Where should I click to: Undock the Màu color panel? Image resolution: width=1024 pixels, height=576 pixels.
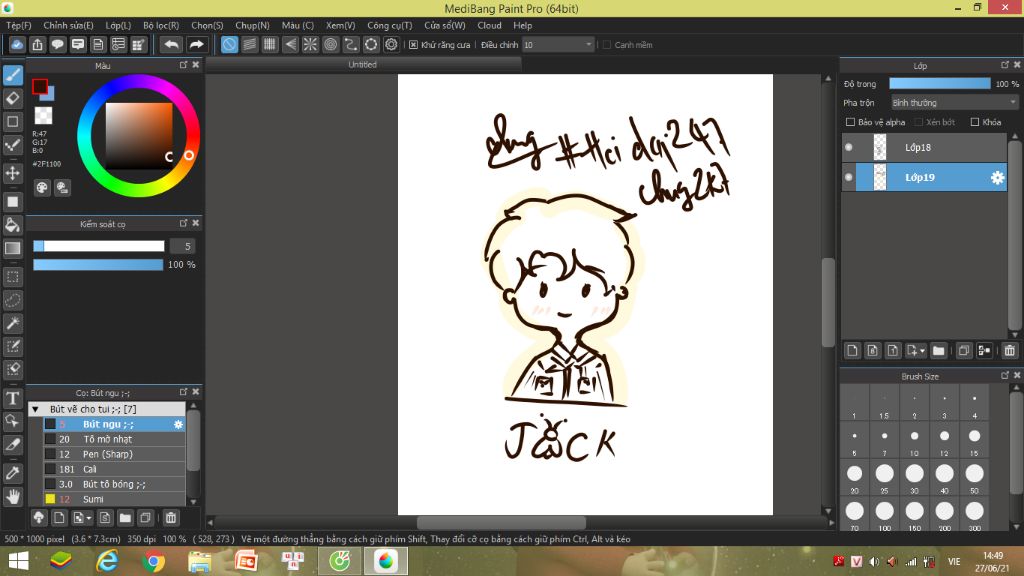pos(184,65)
